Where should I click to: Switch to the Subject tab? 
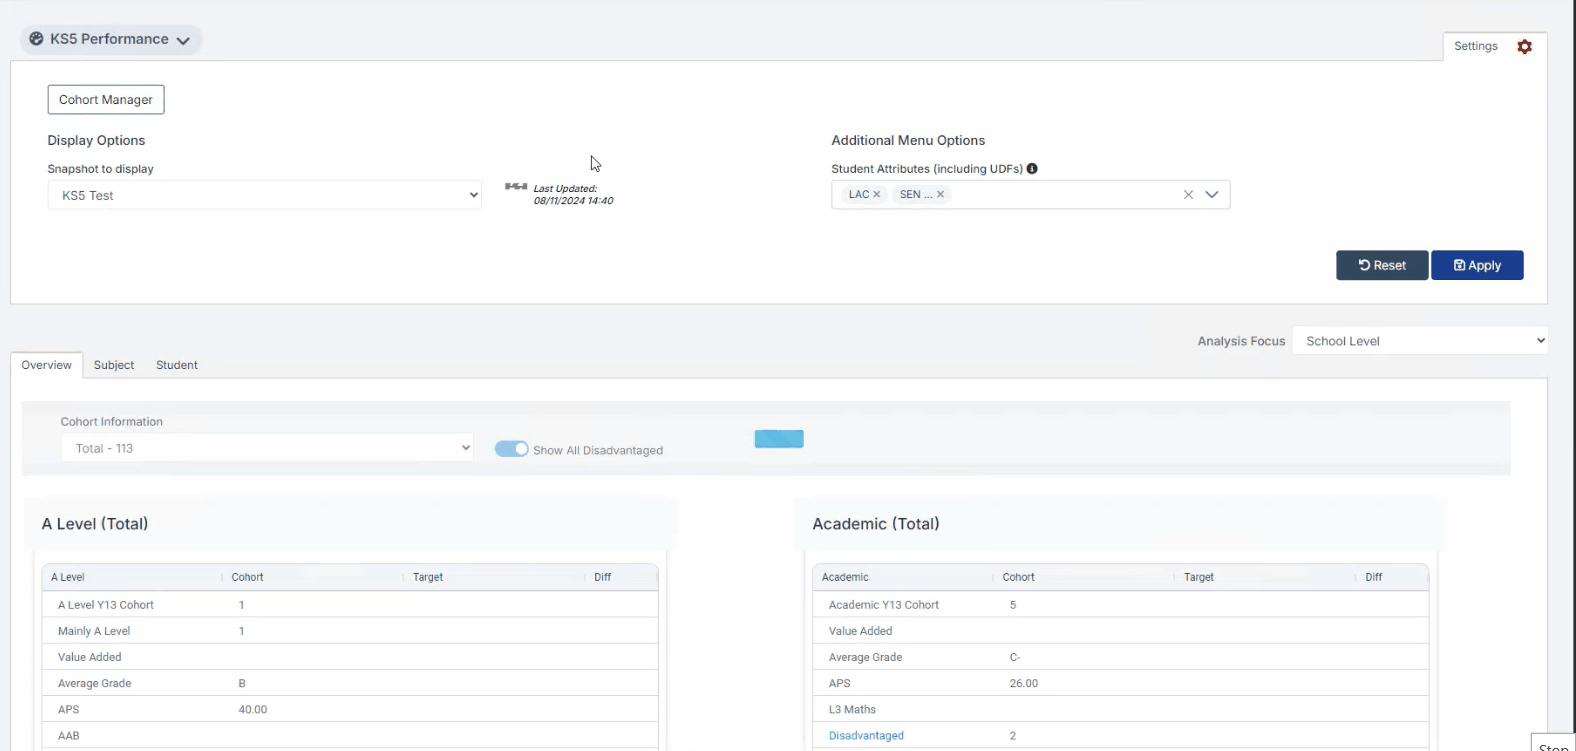coord(114,365)
